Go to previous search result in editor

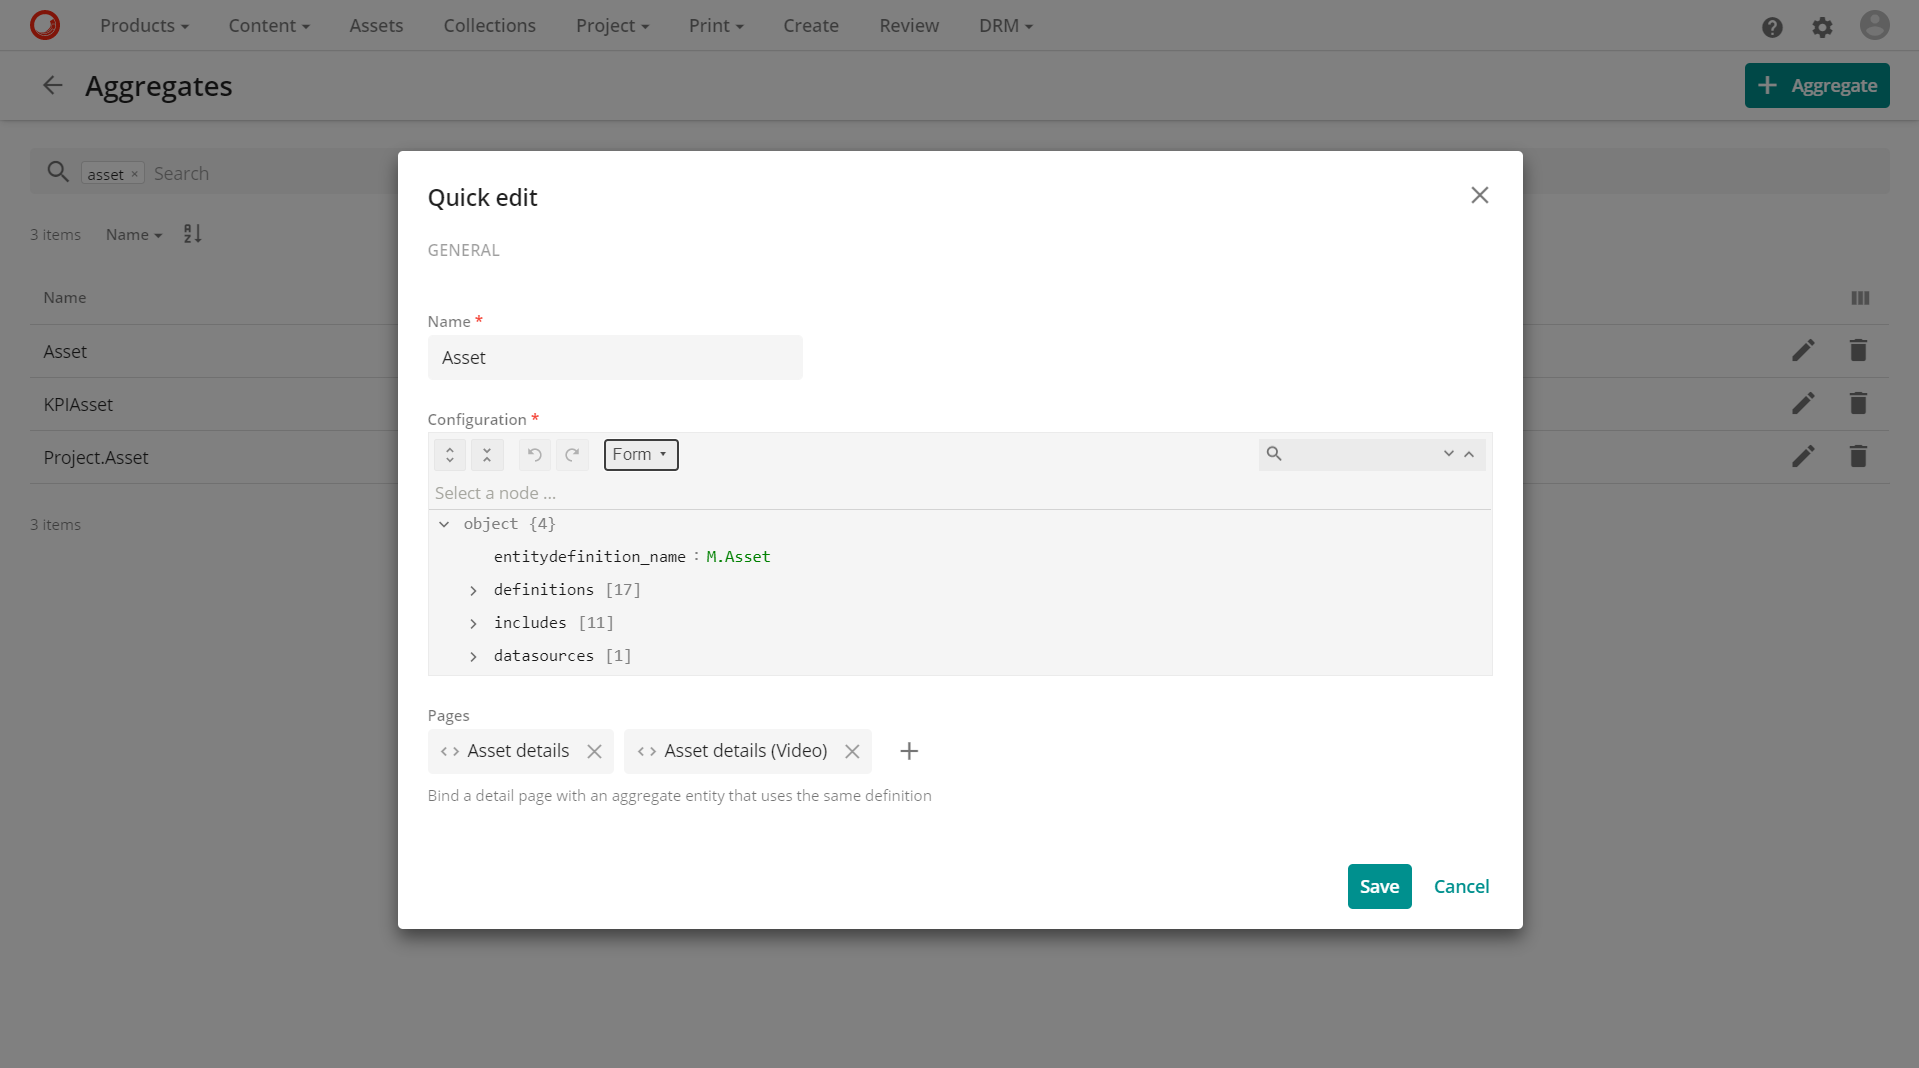1469,454
